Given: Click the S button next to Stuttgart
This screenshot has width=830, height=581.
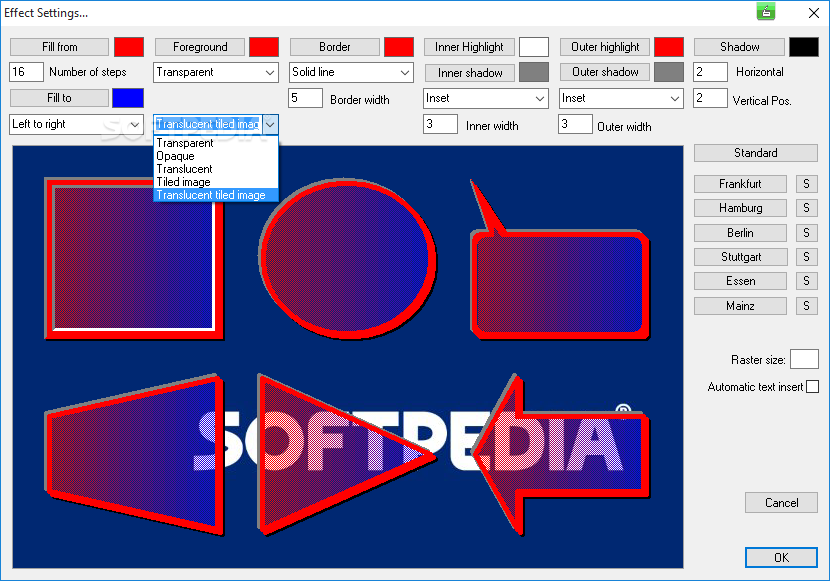Looking at the screenshot, I should point(806,257).
